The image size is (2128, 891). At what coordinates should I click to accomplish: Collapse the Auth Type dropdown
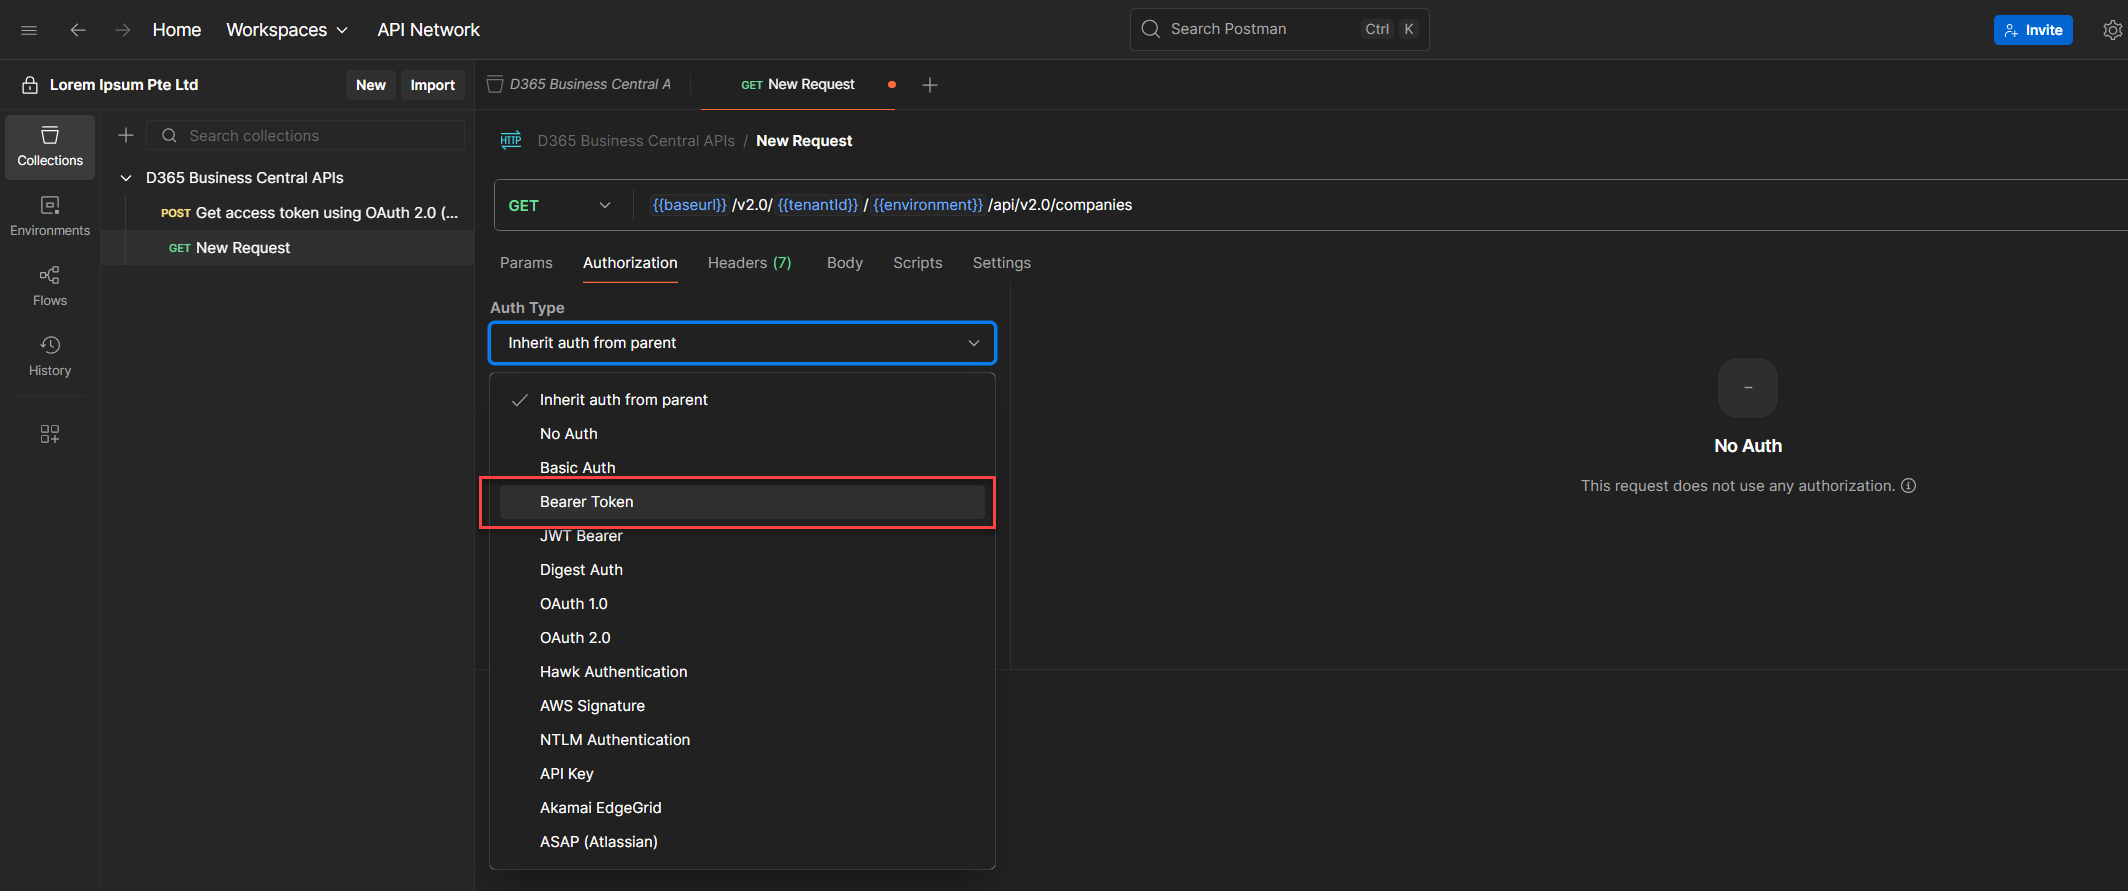(x=742, y=343)
